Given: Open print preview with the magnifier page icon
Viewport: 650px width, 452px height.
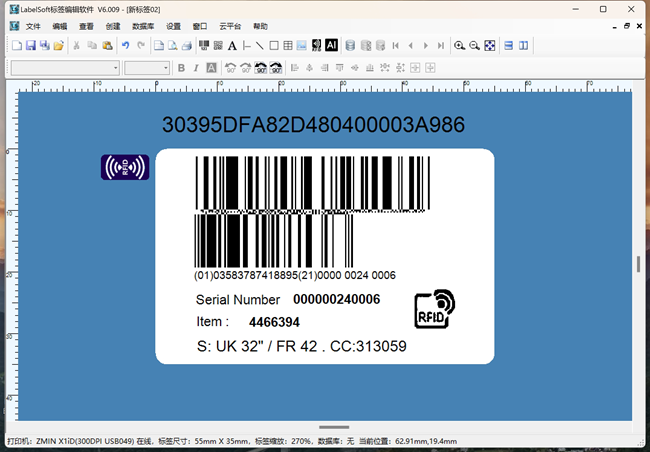Looking at the screenshot, I should pyautogui.click(x=173, y=46).
